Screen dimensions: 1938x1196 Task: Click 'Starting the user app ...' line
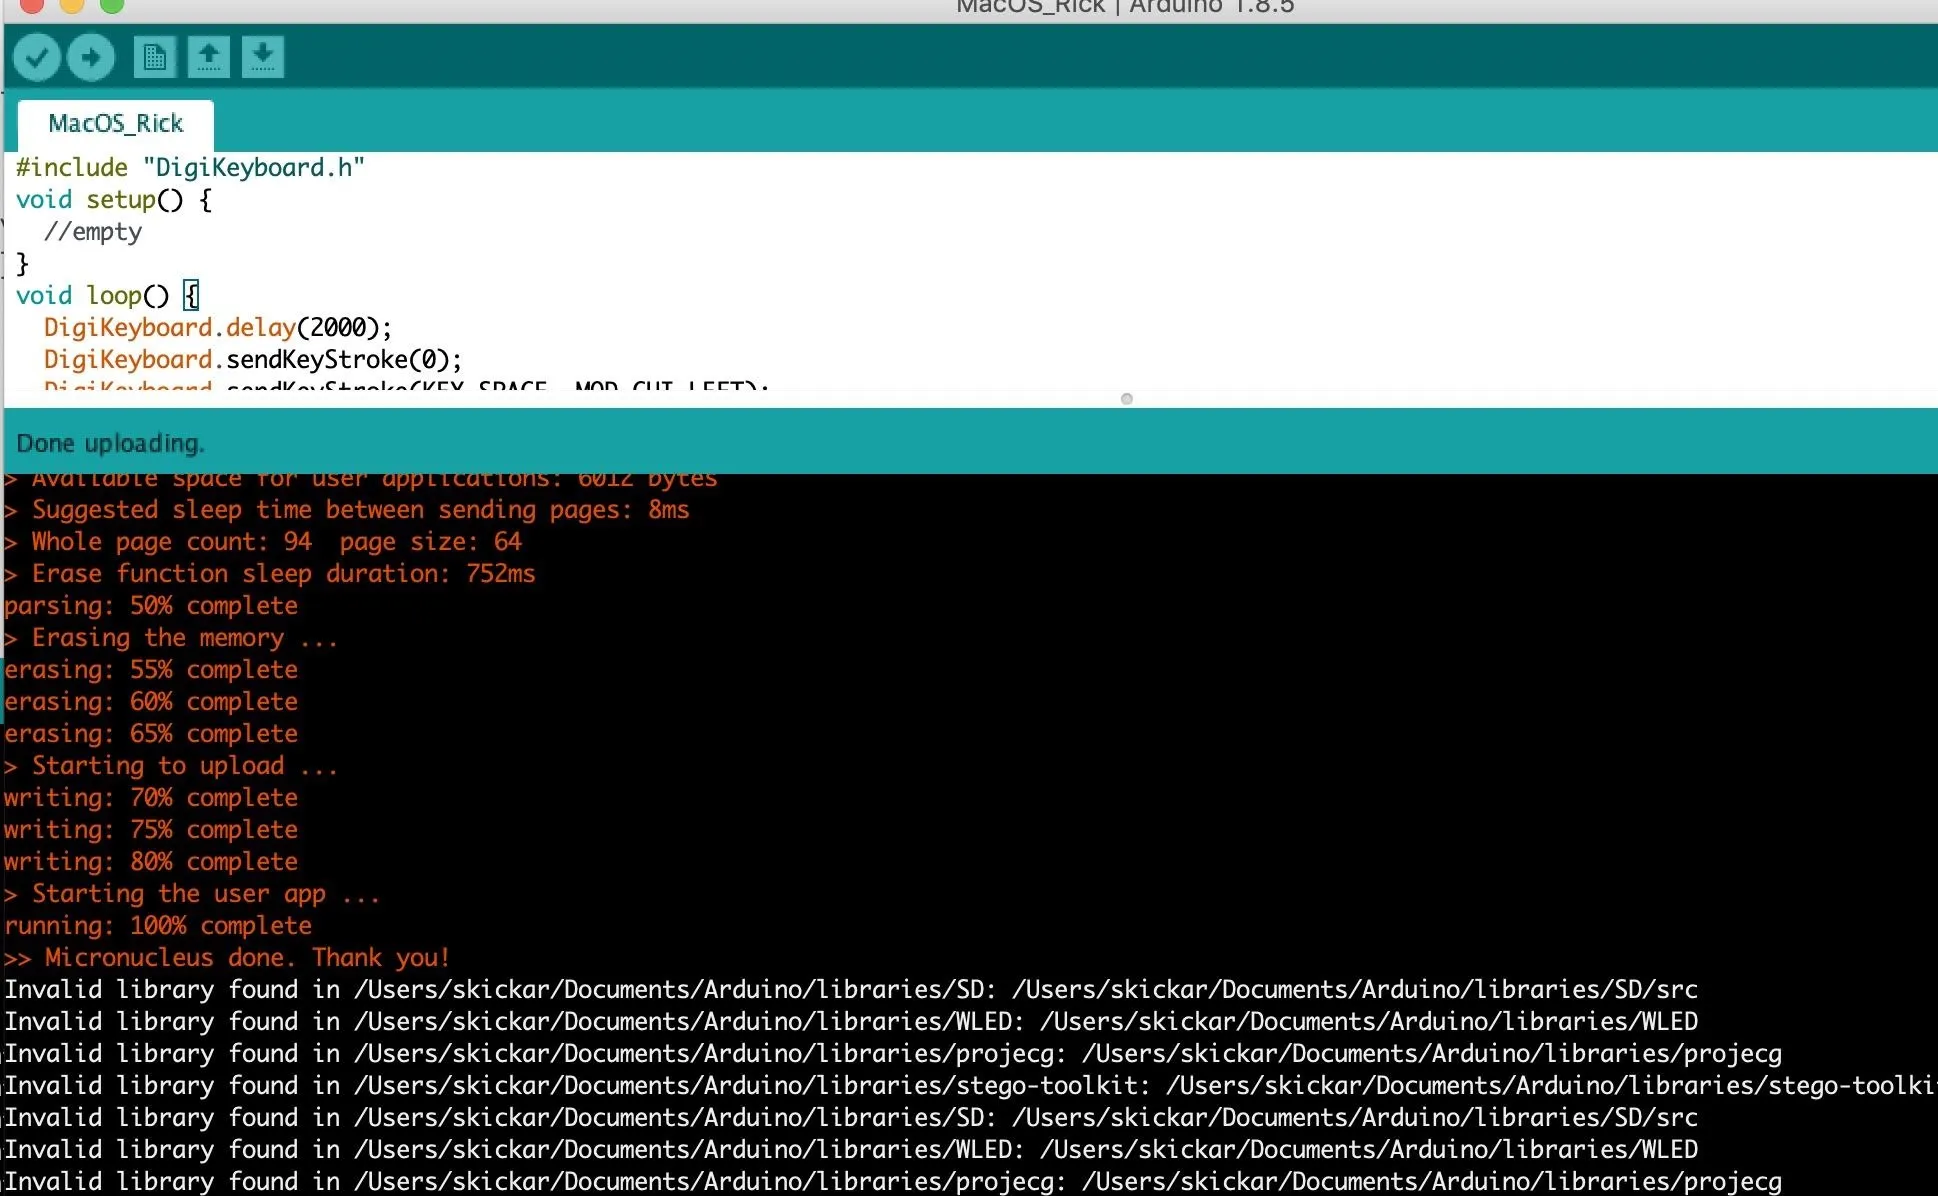(x=192, y=893)
